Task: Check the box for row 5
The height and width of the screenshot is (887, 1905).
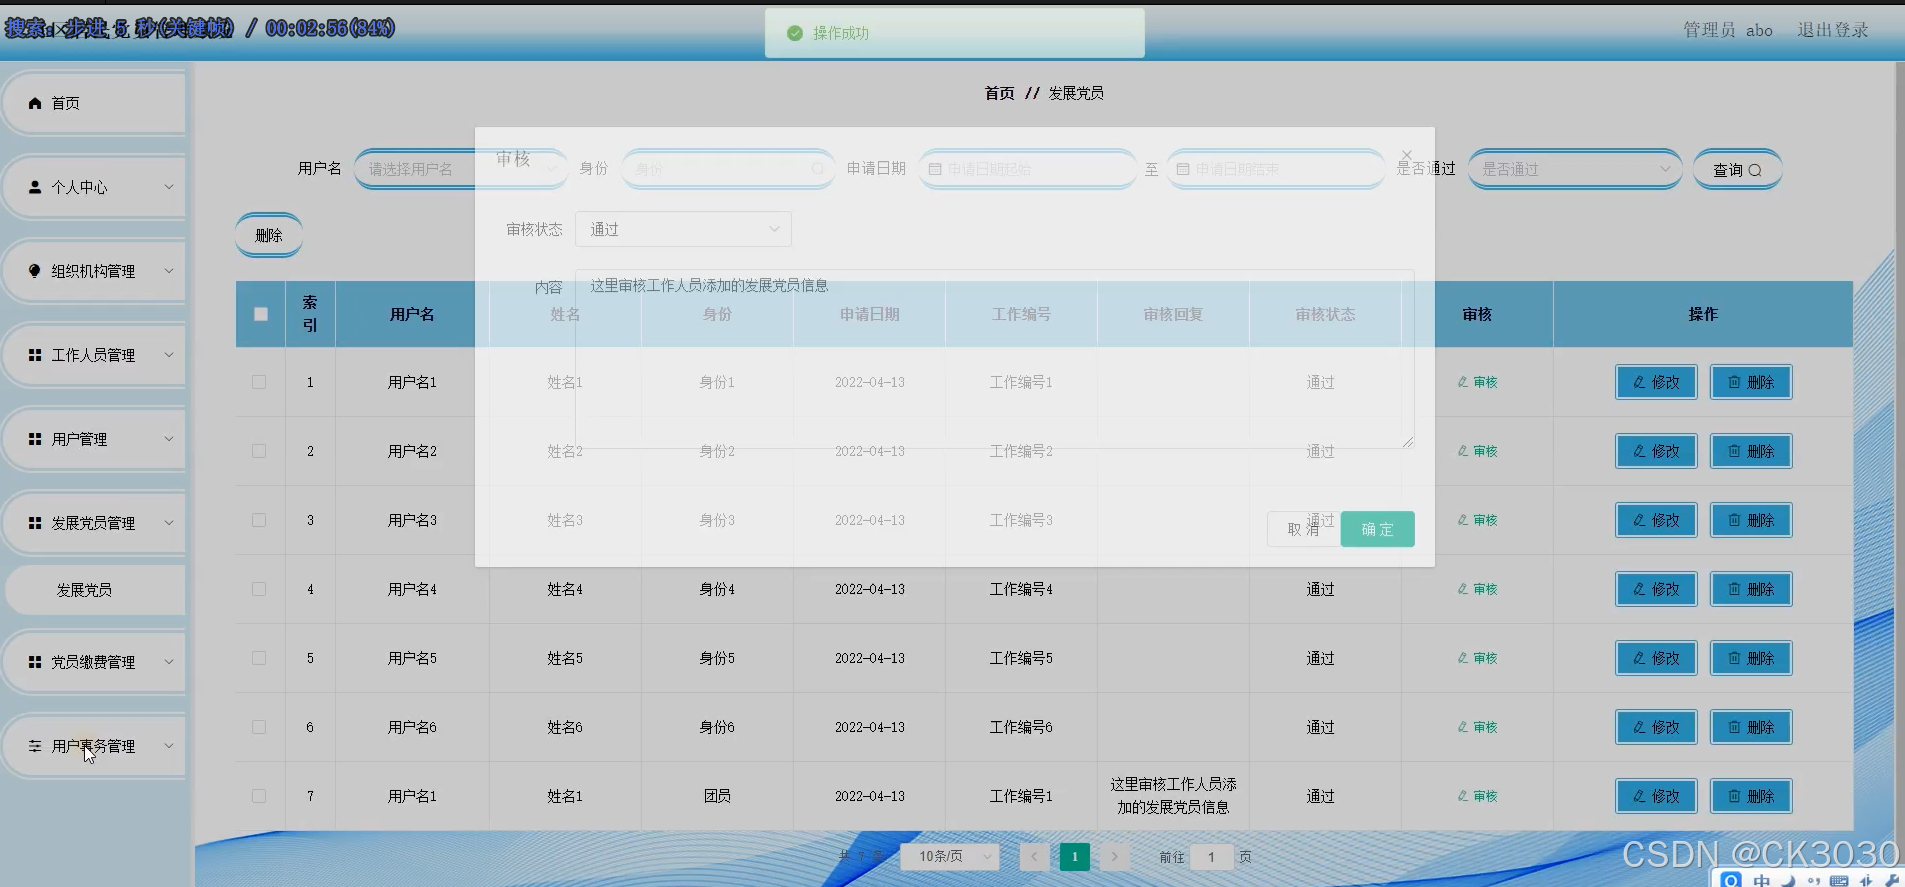Action: pos(259,658)
